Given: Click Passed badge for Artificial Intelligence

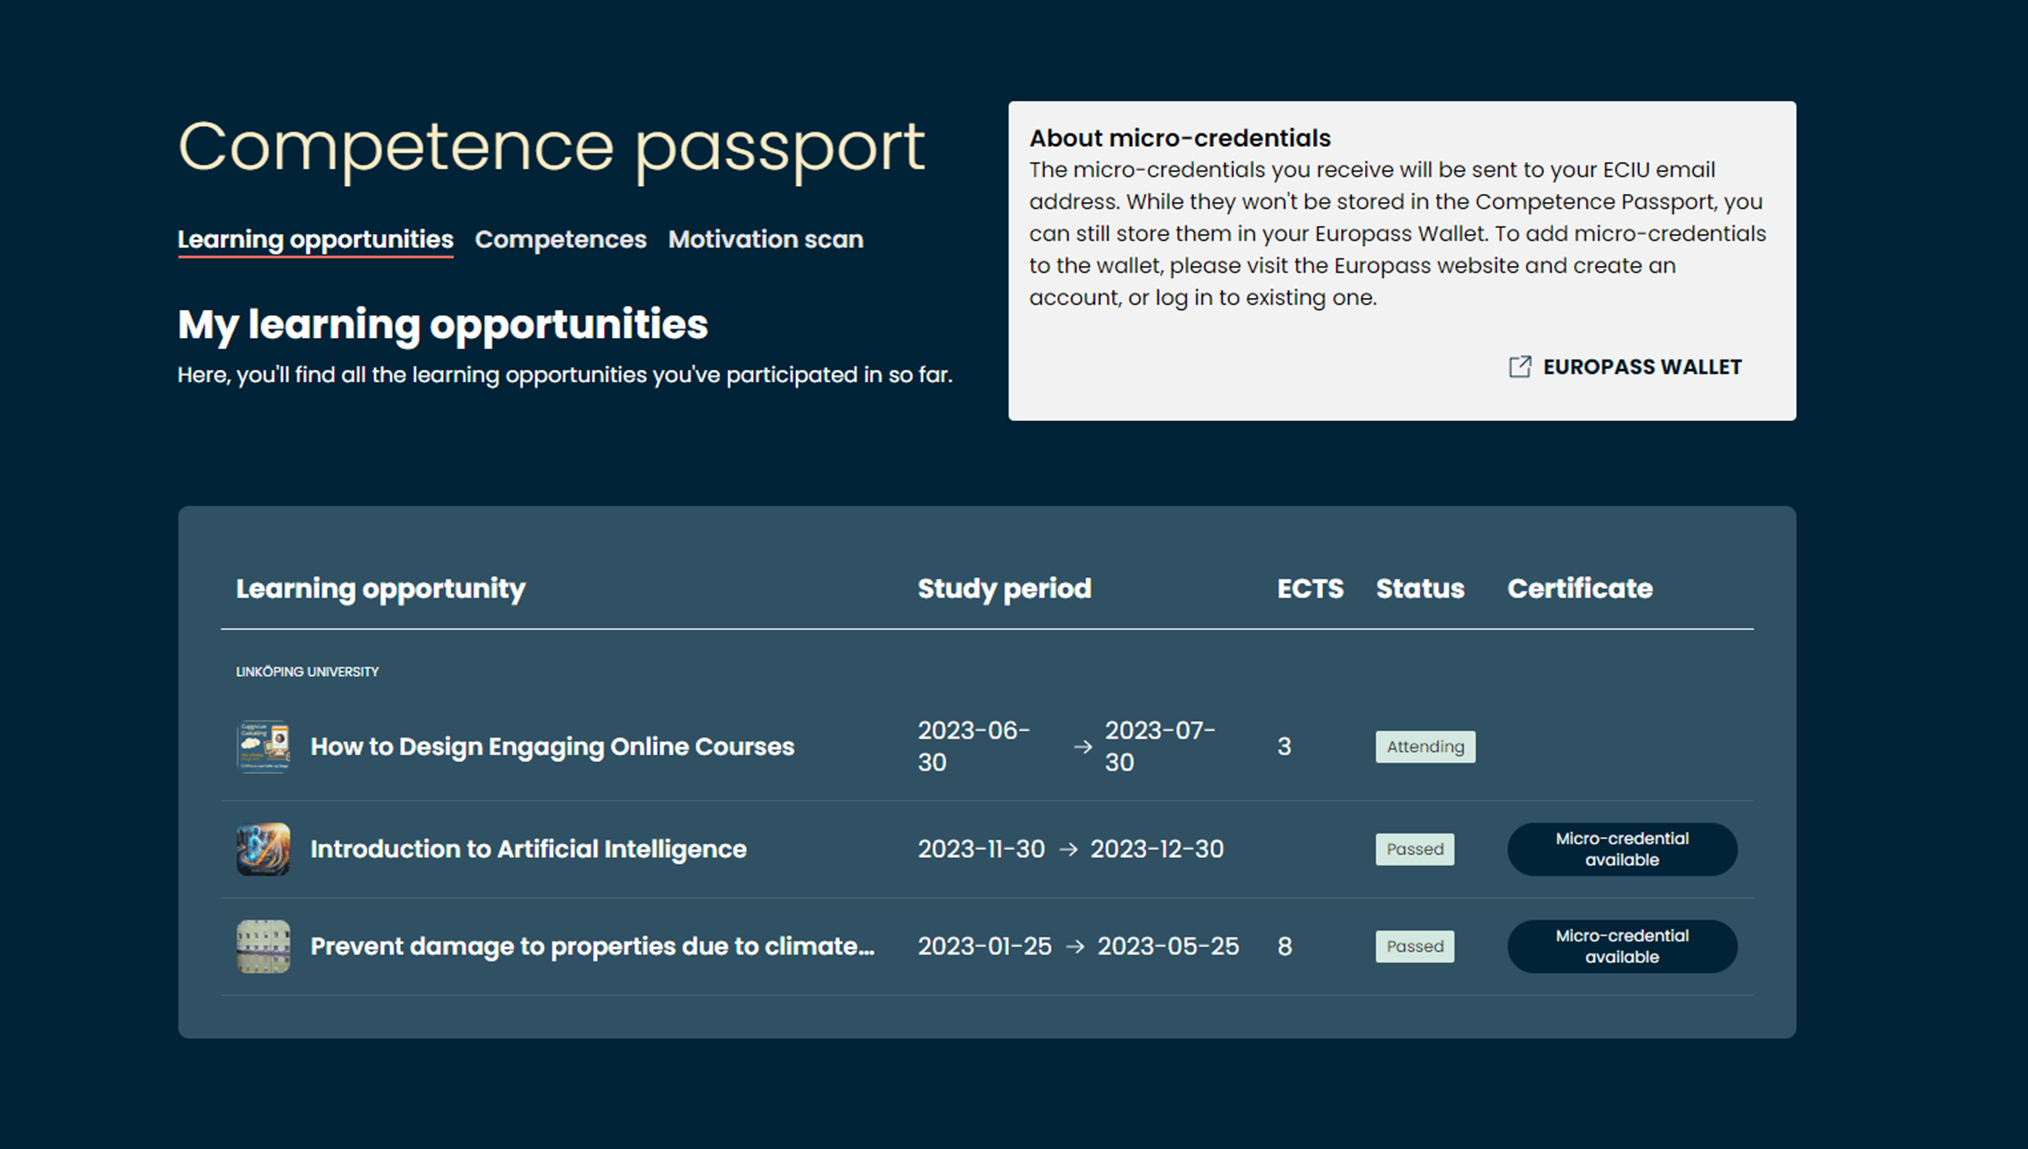Looking at the screenshot, I should tap(1414, 849).
